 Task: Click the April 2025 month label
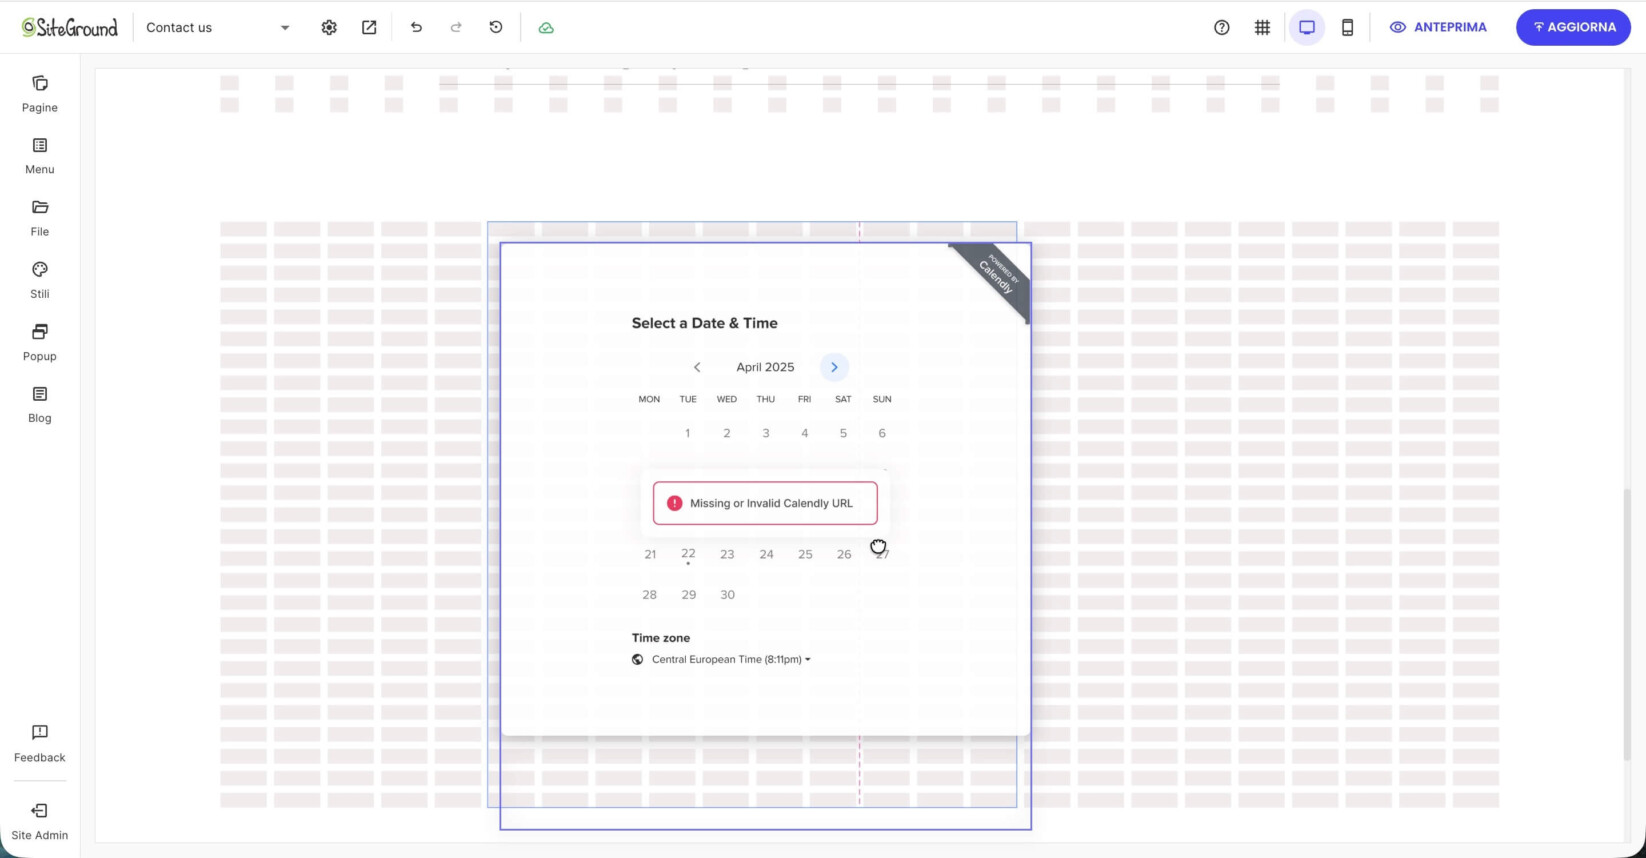(765, 367)
